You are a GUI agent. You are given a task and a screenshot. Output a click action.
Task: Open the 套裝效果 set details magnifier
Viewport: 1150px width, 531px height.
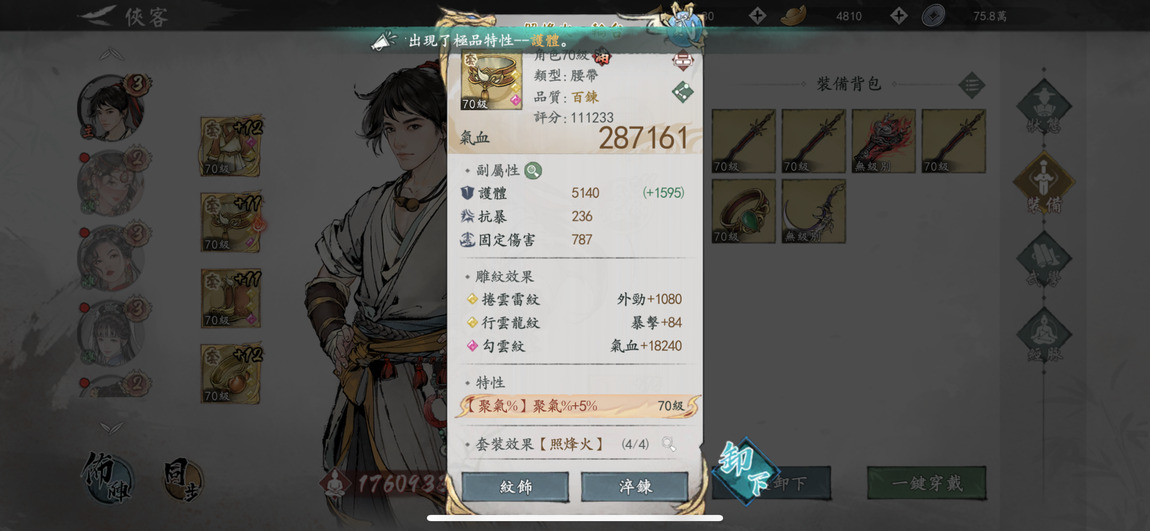[668, 444]
